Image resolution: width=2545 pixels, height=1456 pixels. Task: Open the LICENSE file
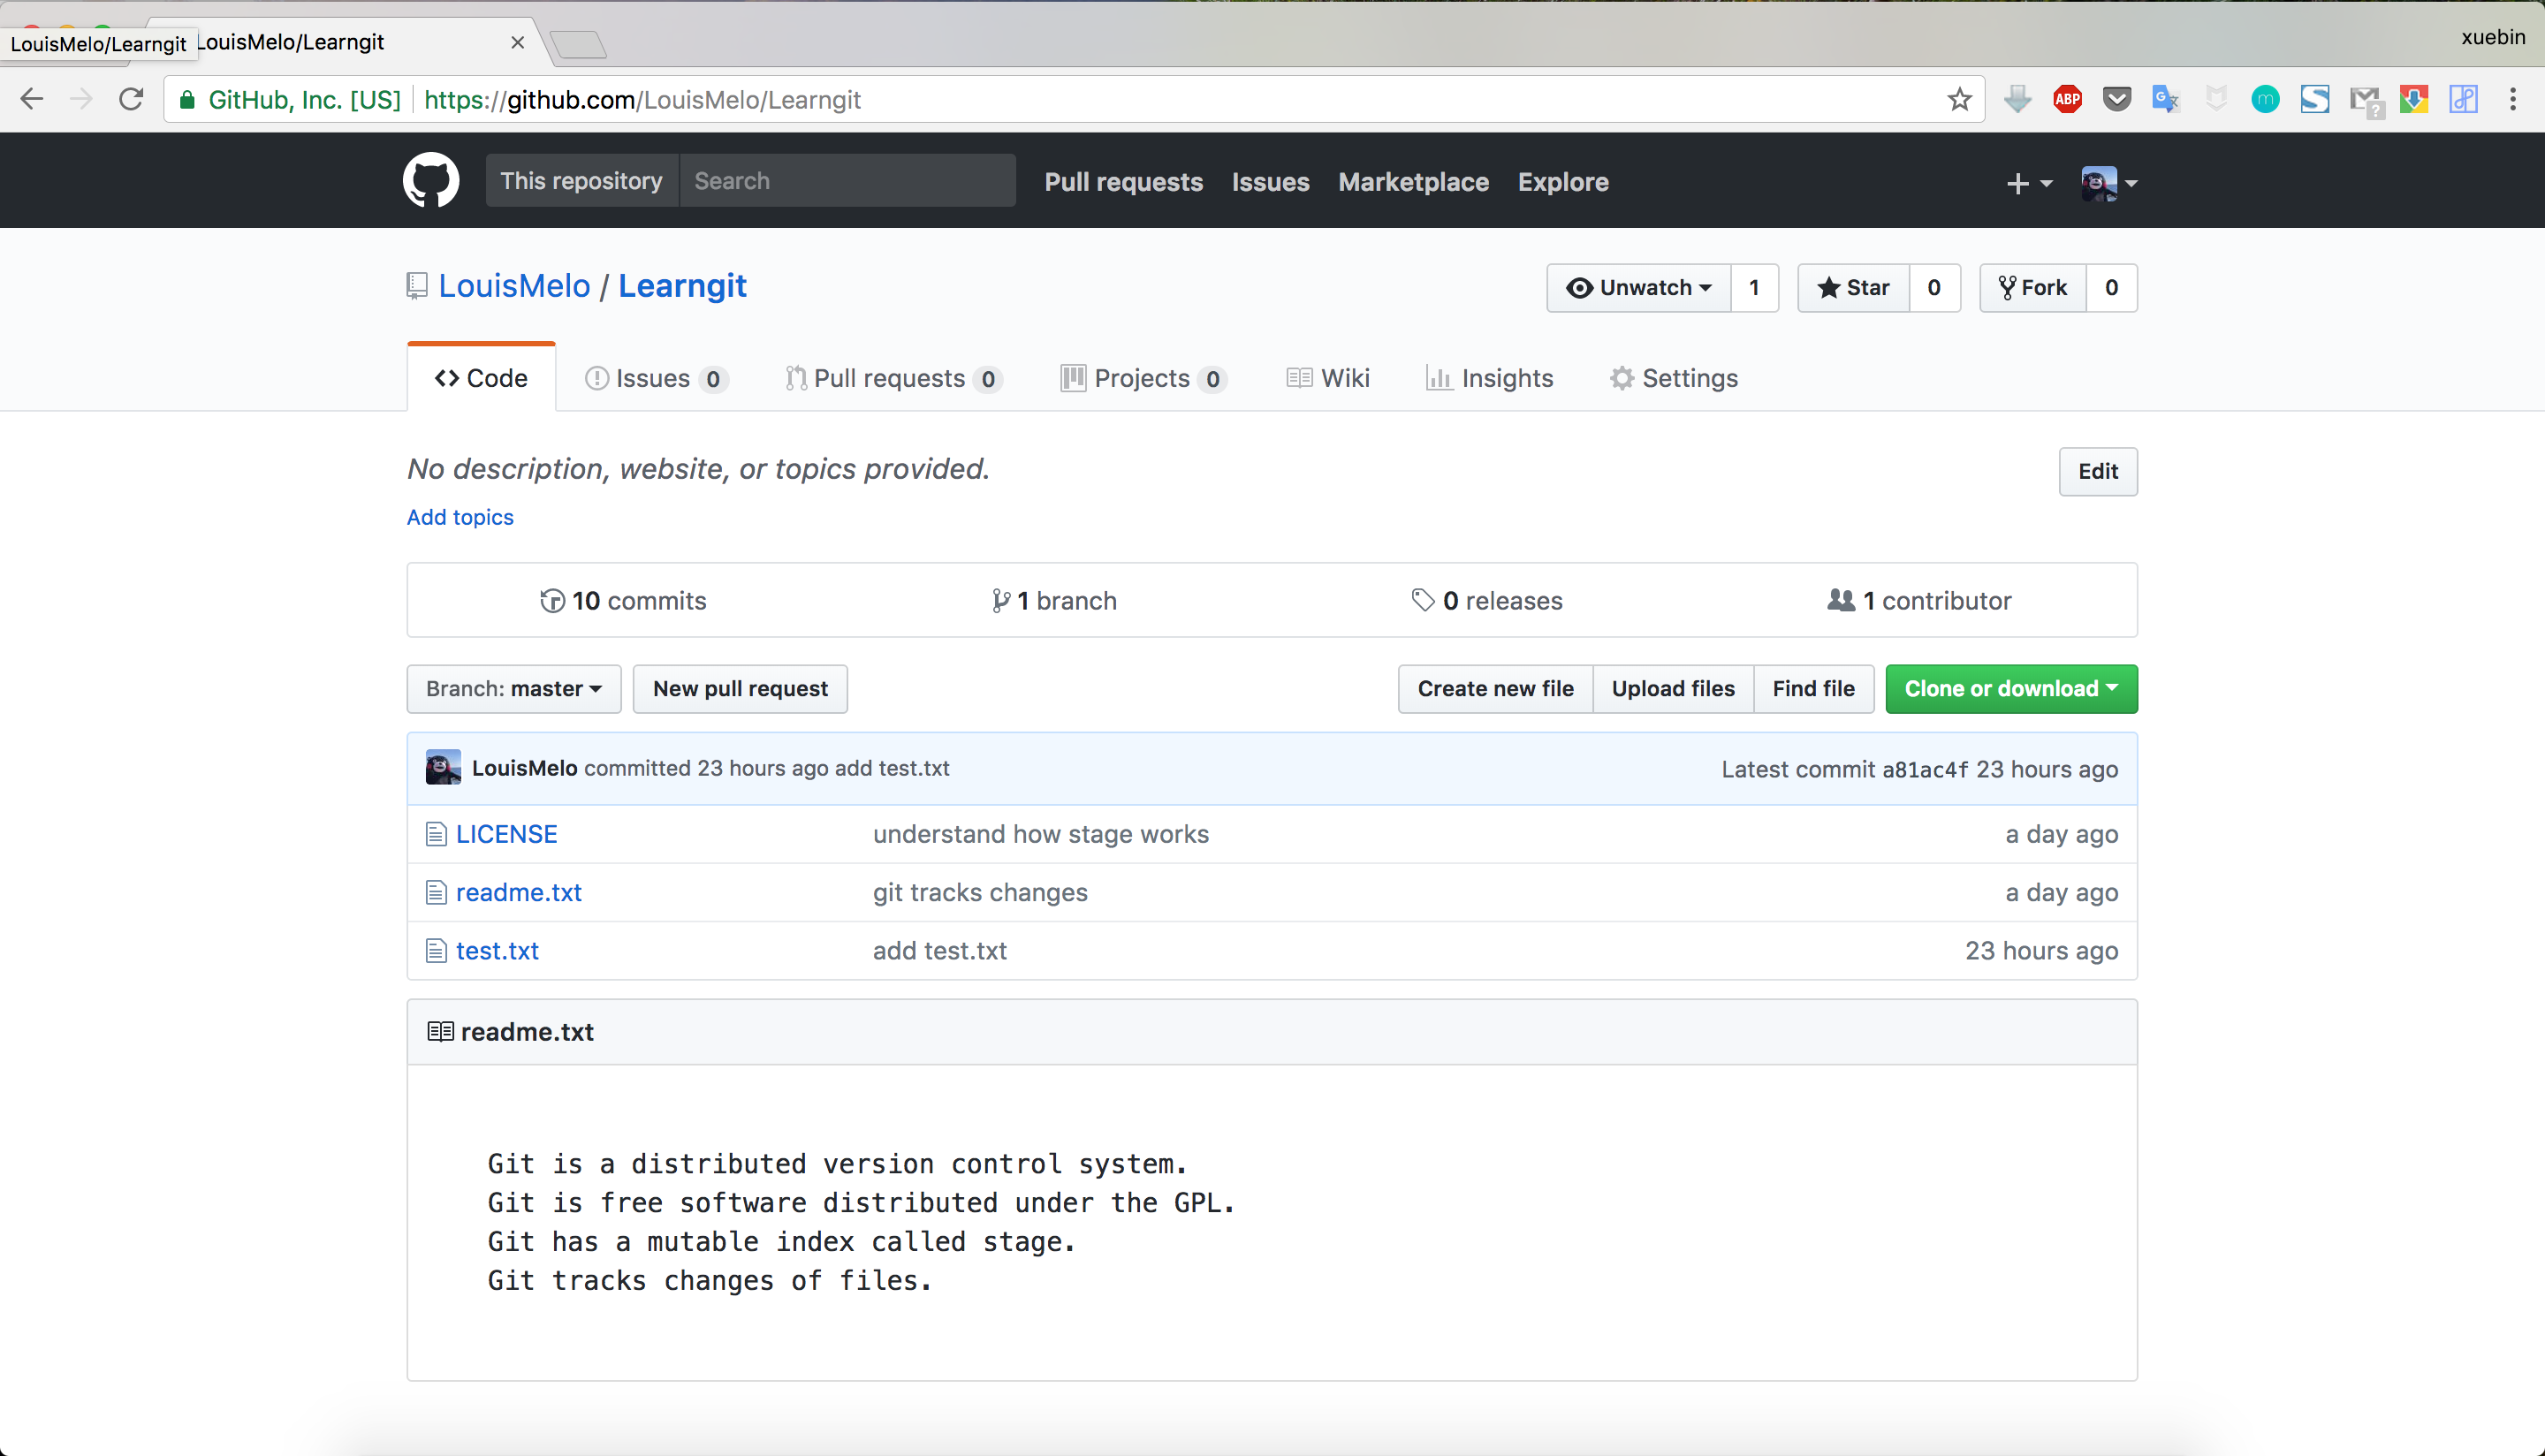(507, 834)
